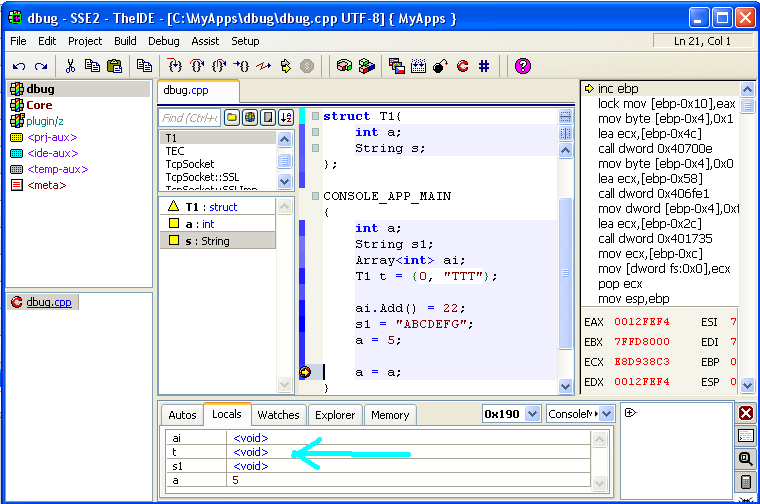The image size is (760, 504).
Task: Click the purple Help question mark icon
Action: 522,66
